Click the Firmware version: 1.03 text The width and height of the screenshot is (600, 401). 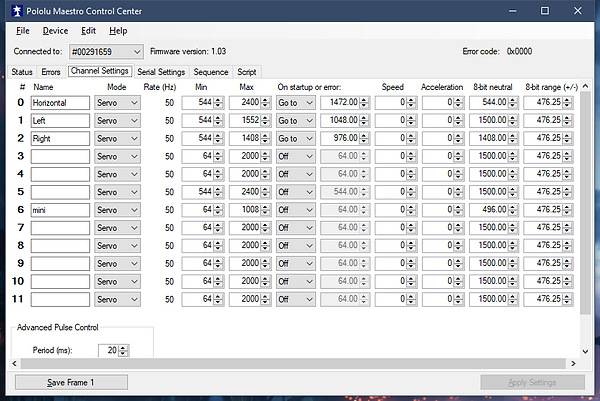tap(188, 51)
